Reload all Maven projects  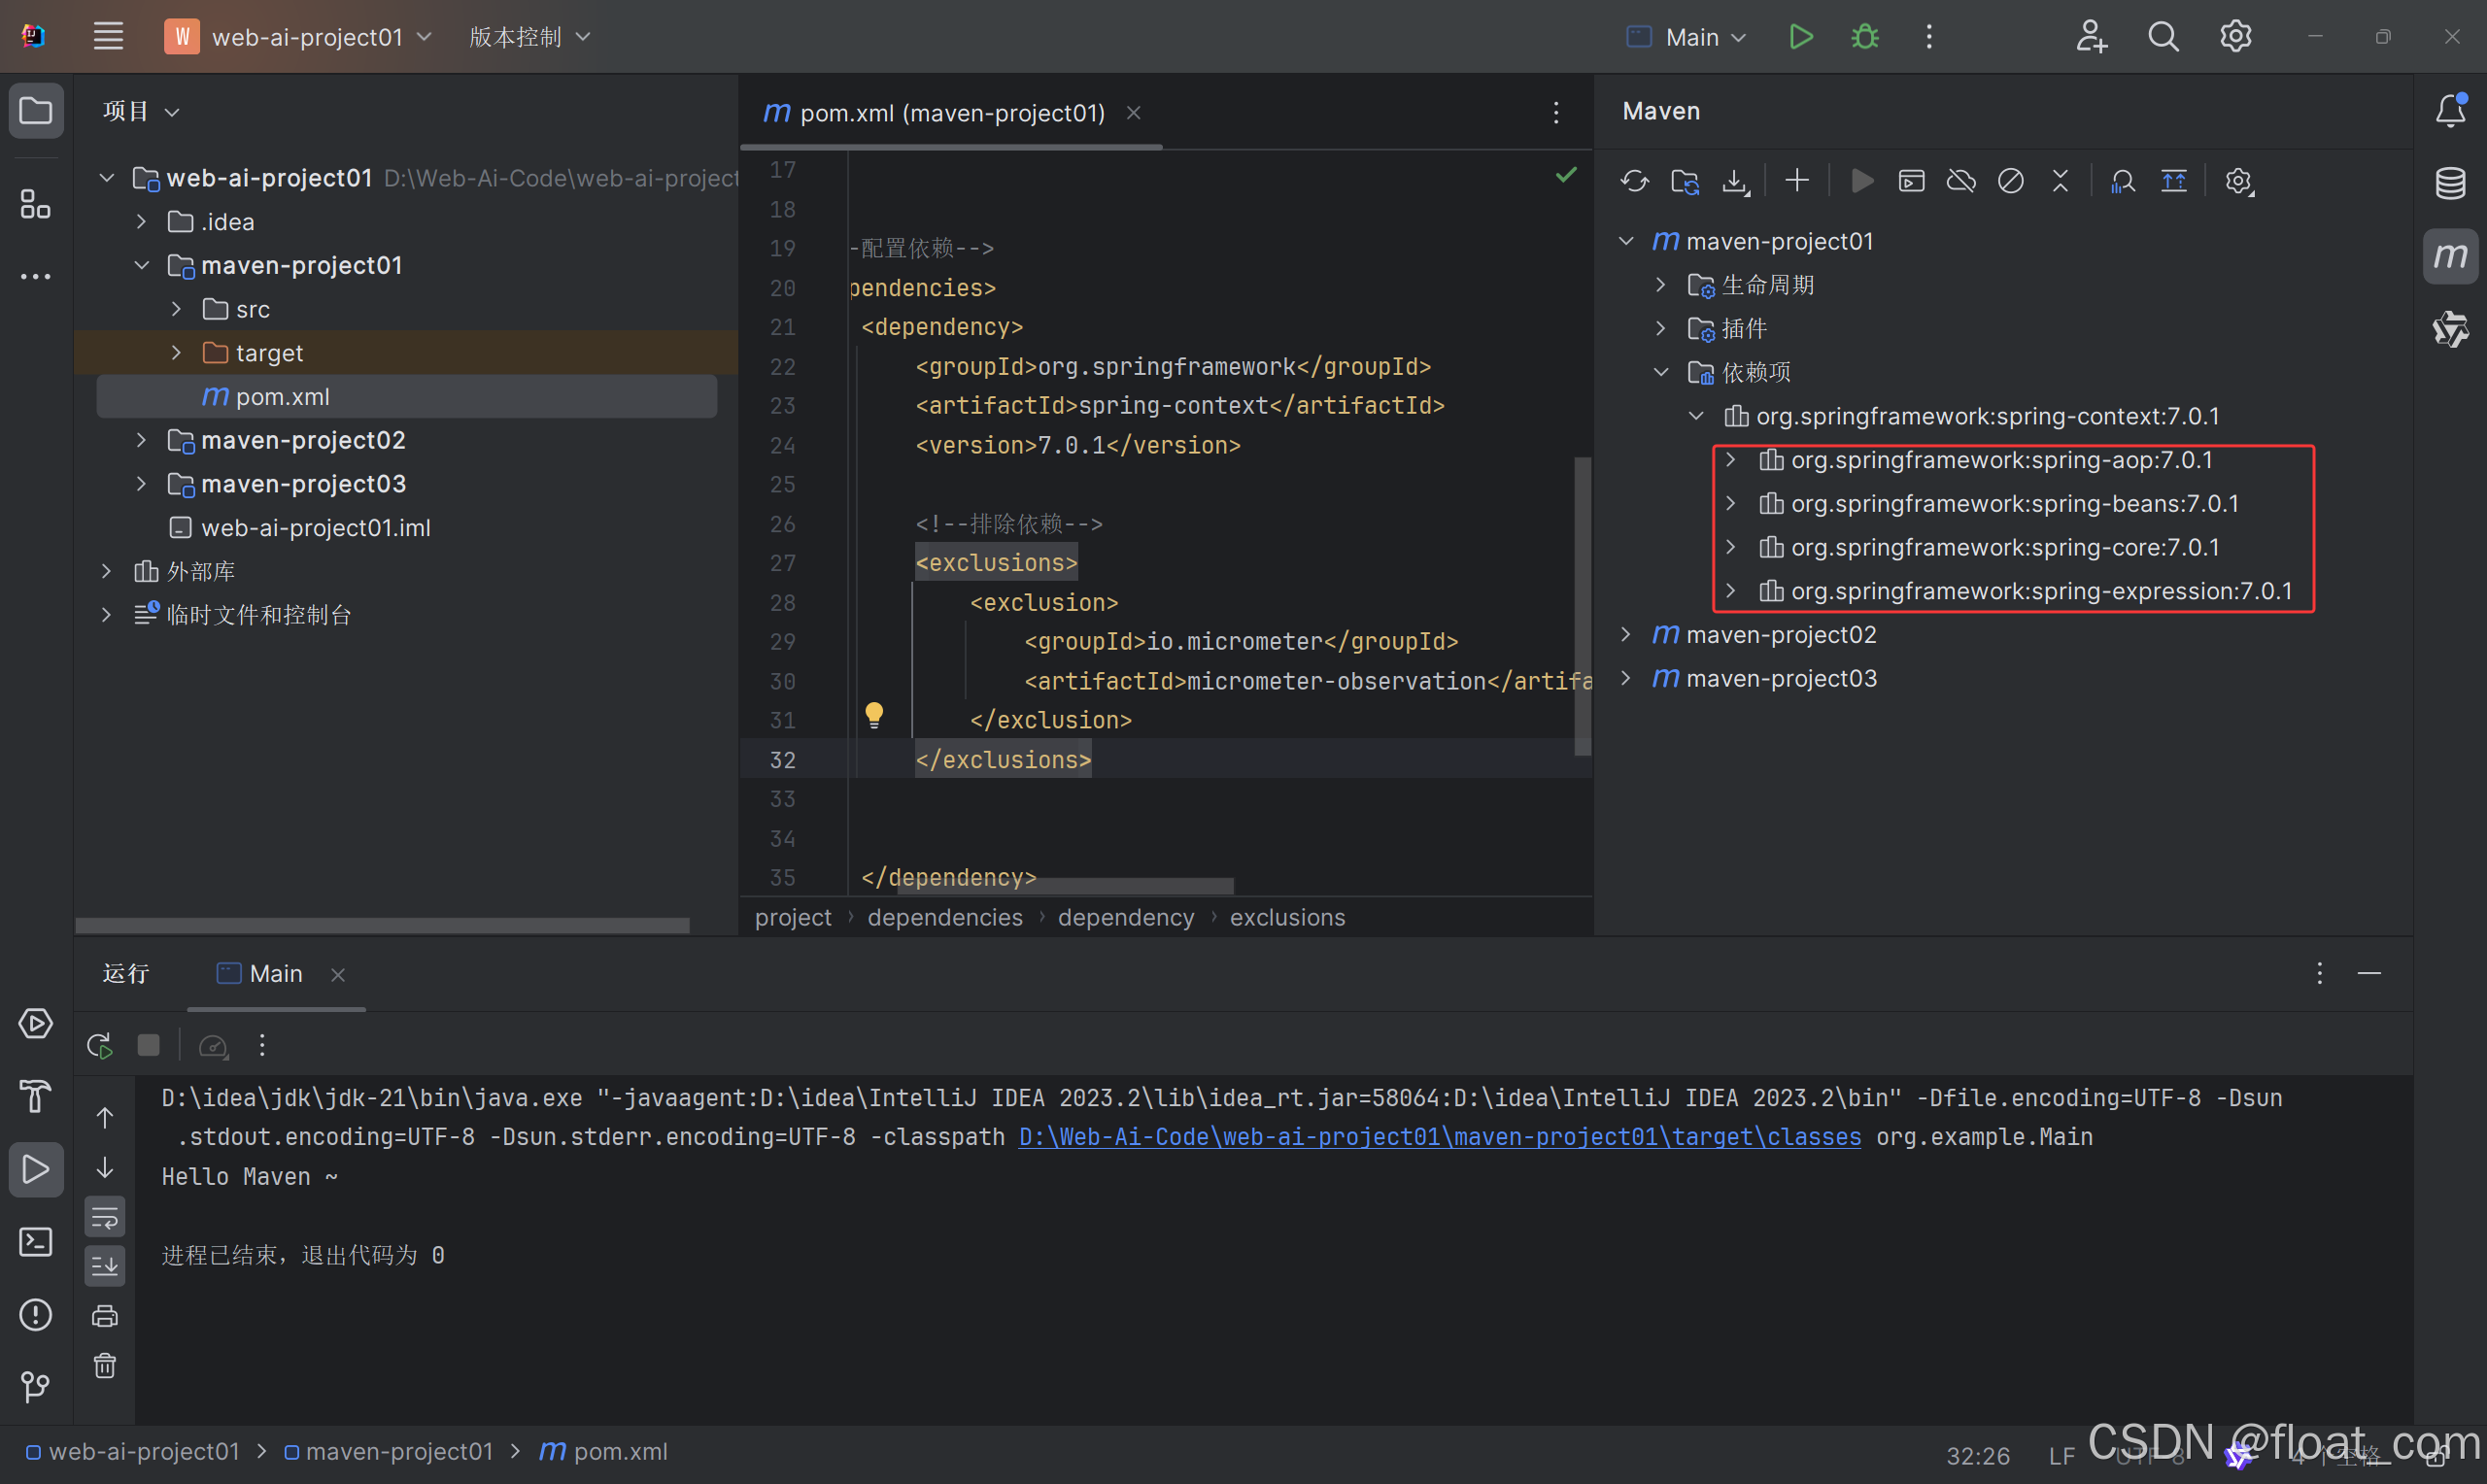pos(1634,181)
